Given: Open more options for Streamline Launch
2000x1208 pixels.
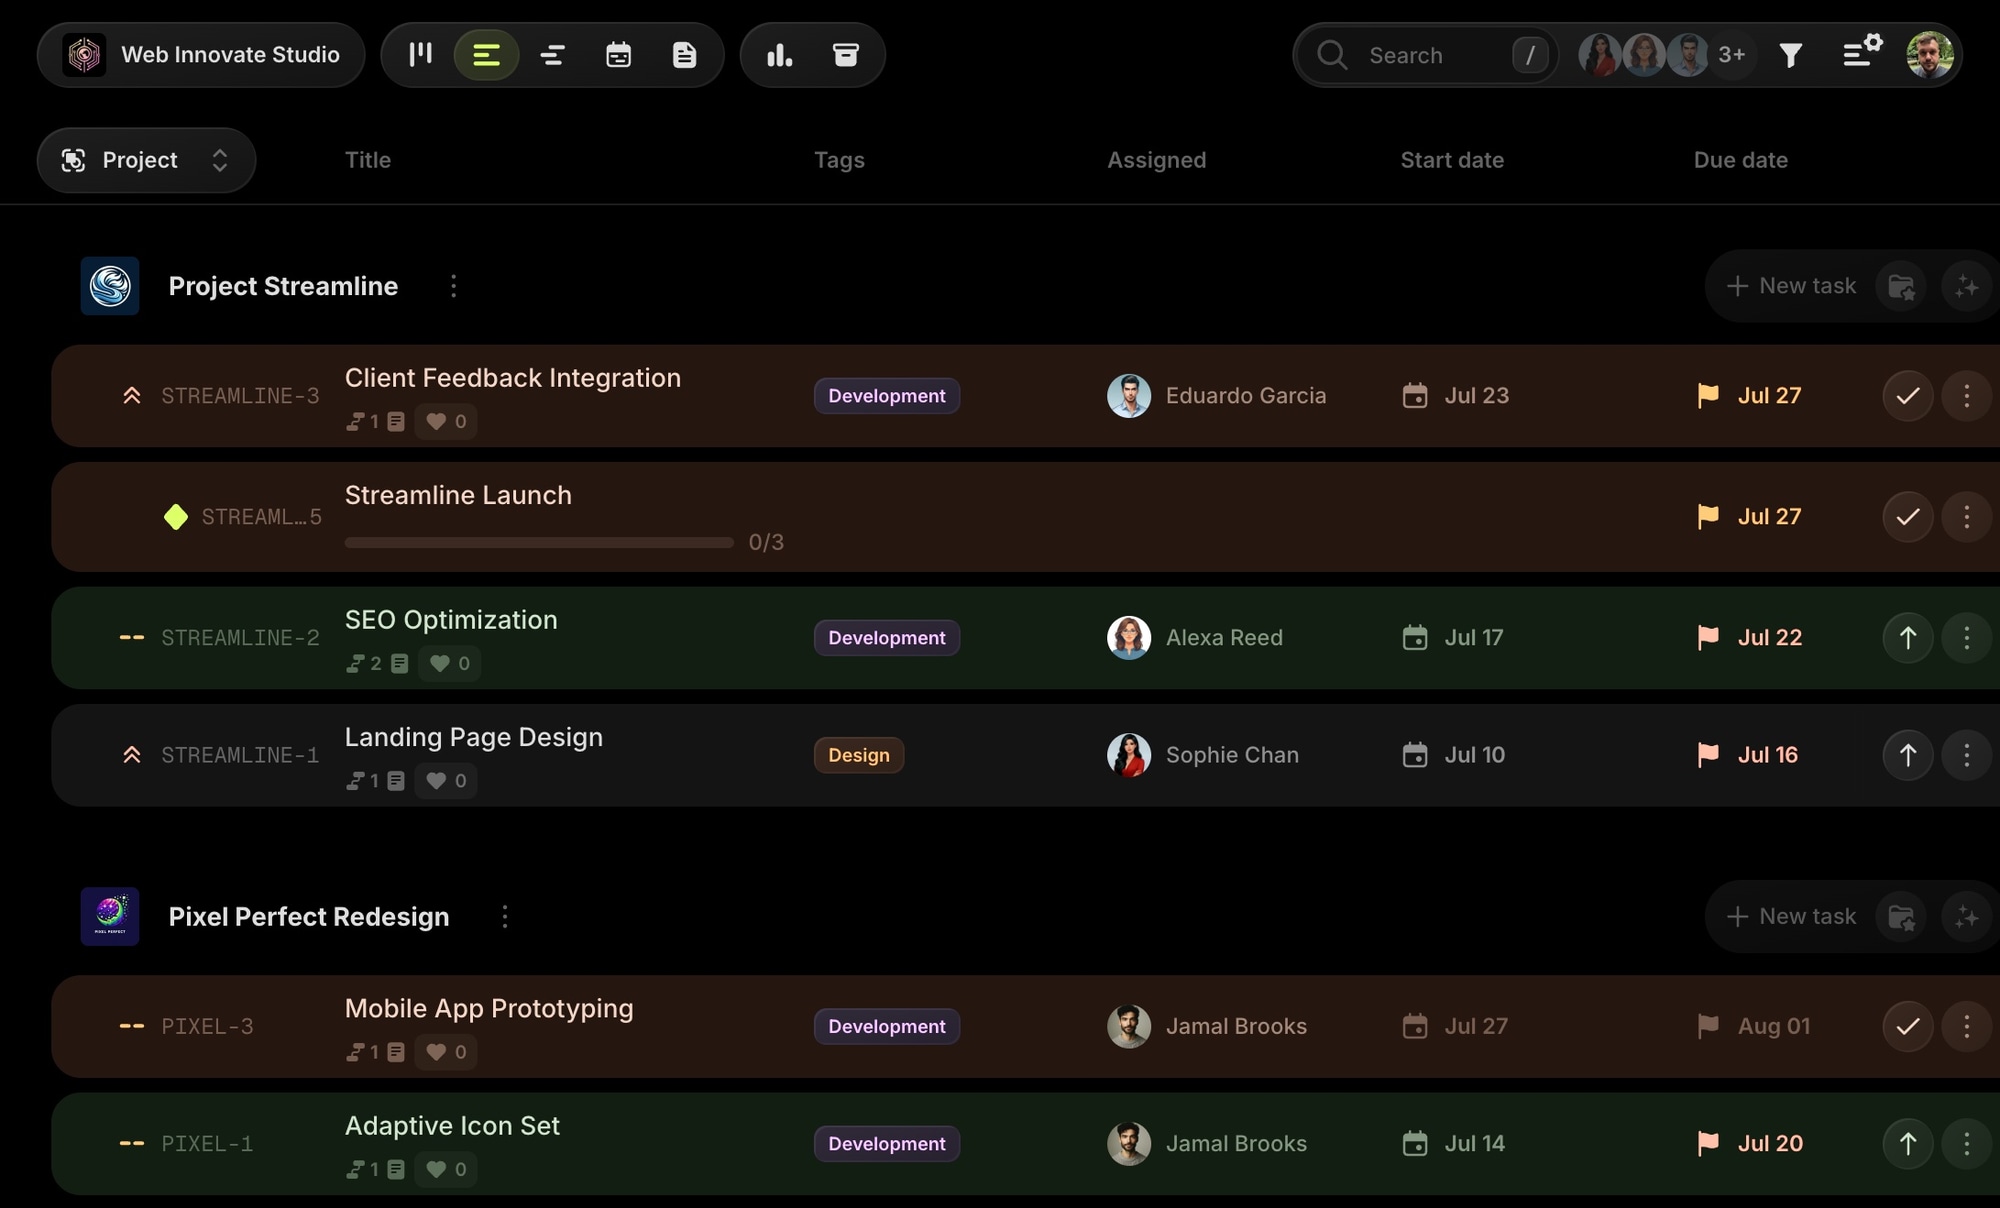Looking at the screenshot, I should [x=1966, y=517].
